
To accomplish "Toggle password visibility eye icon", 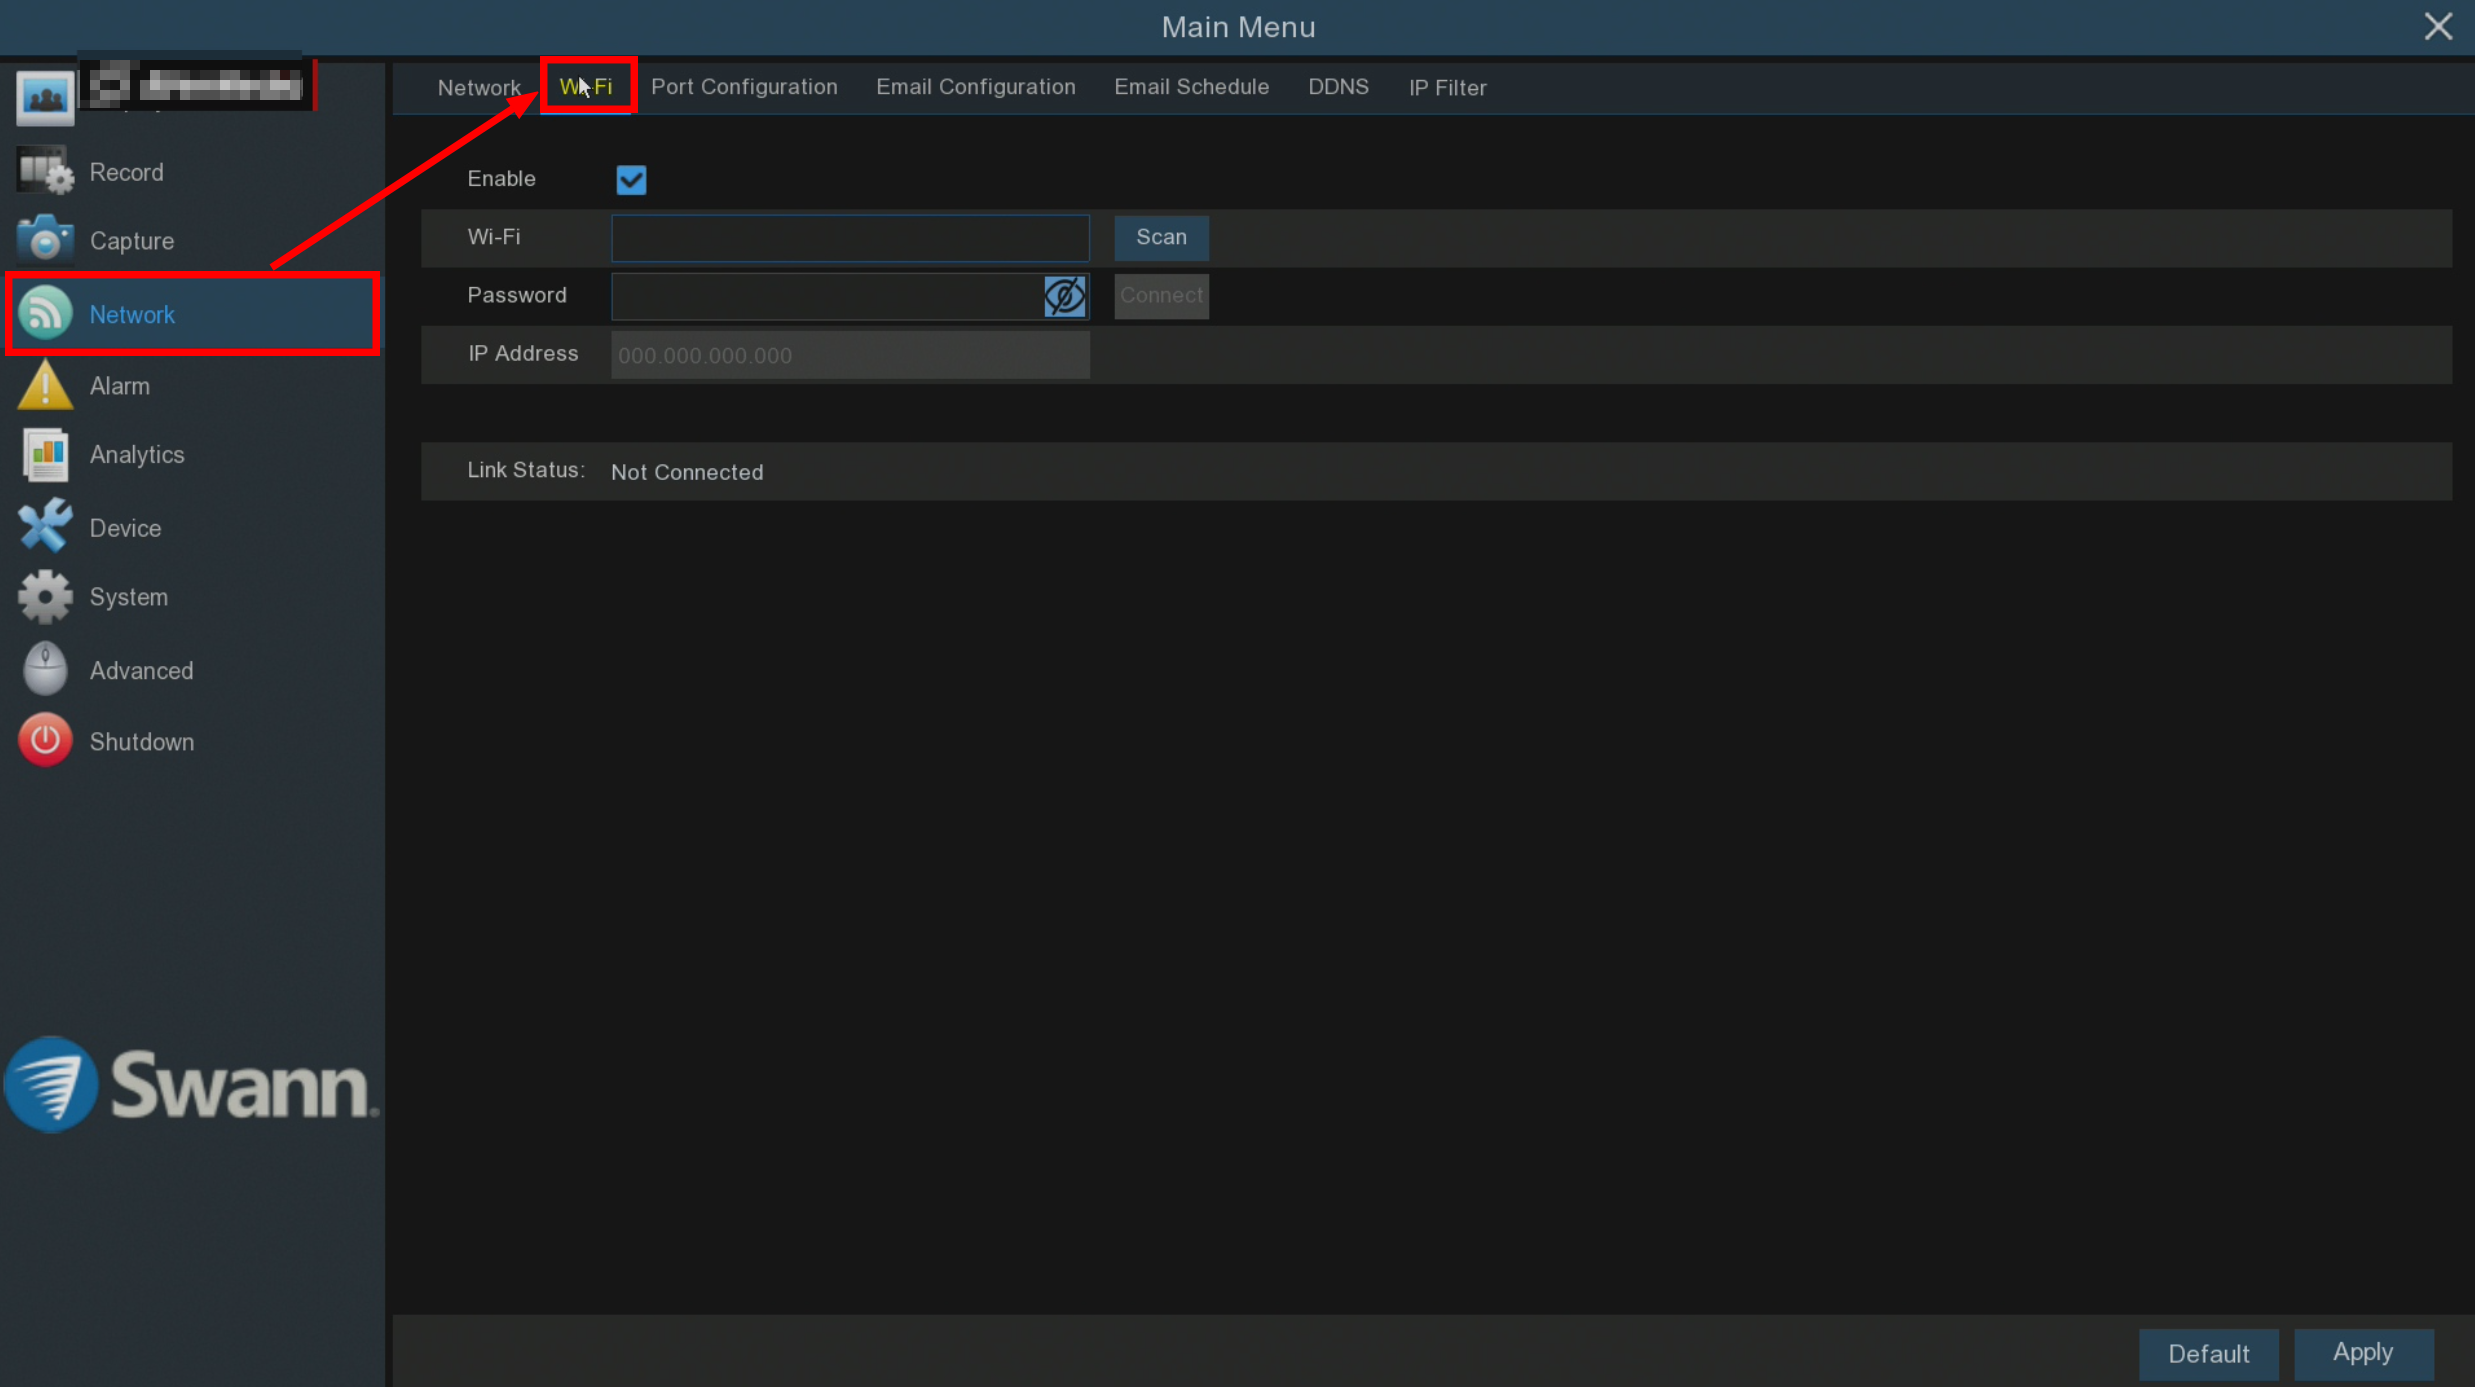I will point(1064,296).
